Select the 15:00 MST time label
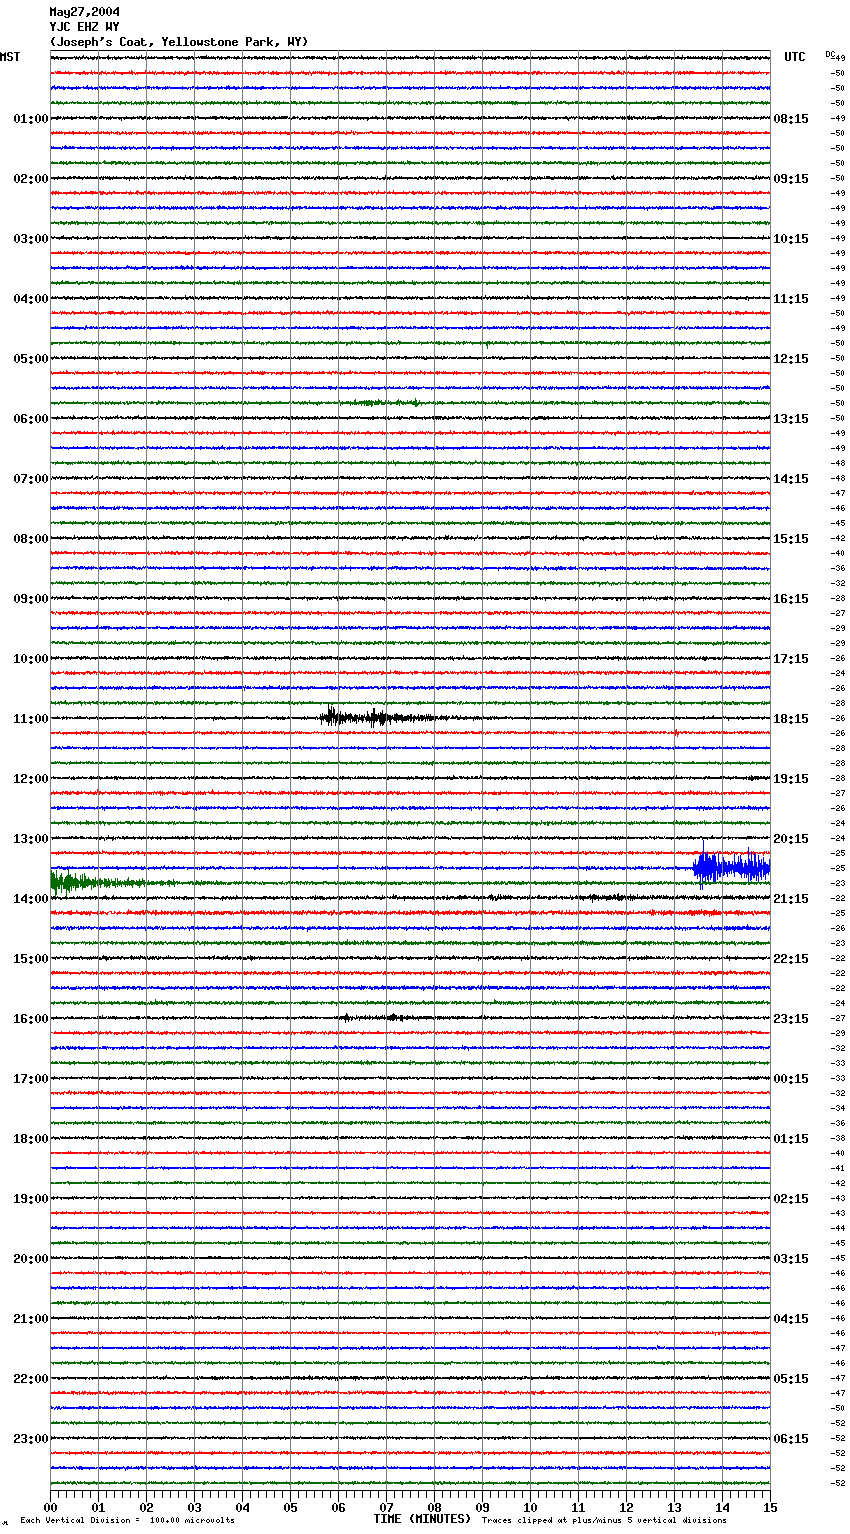The height and width of the screenshot is (1534, 850). click(31, 959)
